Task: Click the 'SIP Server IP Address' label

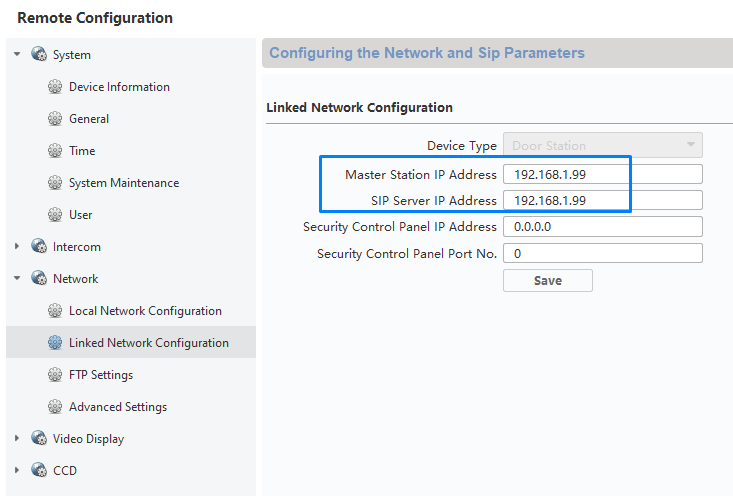Action: (434, 201)
